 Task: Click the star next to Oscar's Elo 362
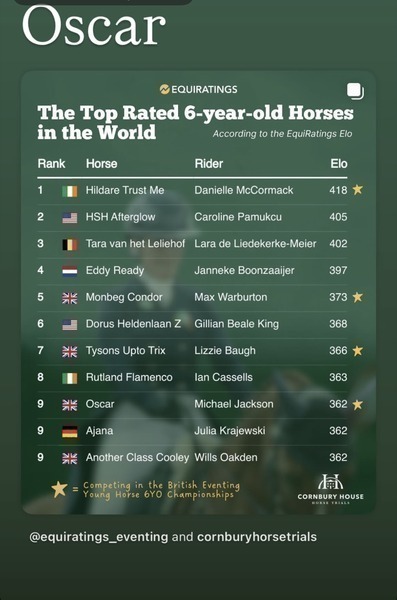pos(358,404)
